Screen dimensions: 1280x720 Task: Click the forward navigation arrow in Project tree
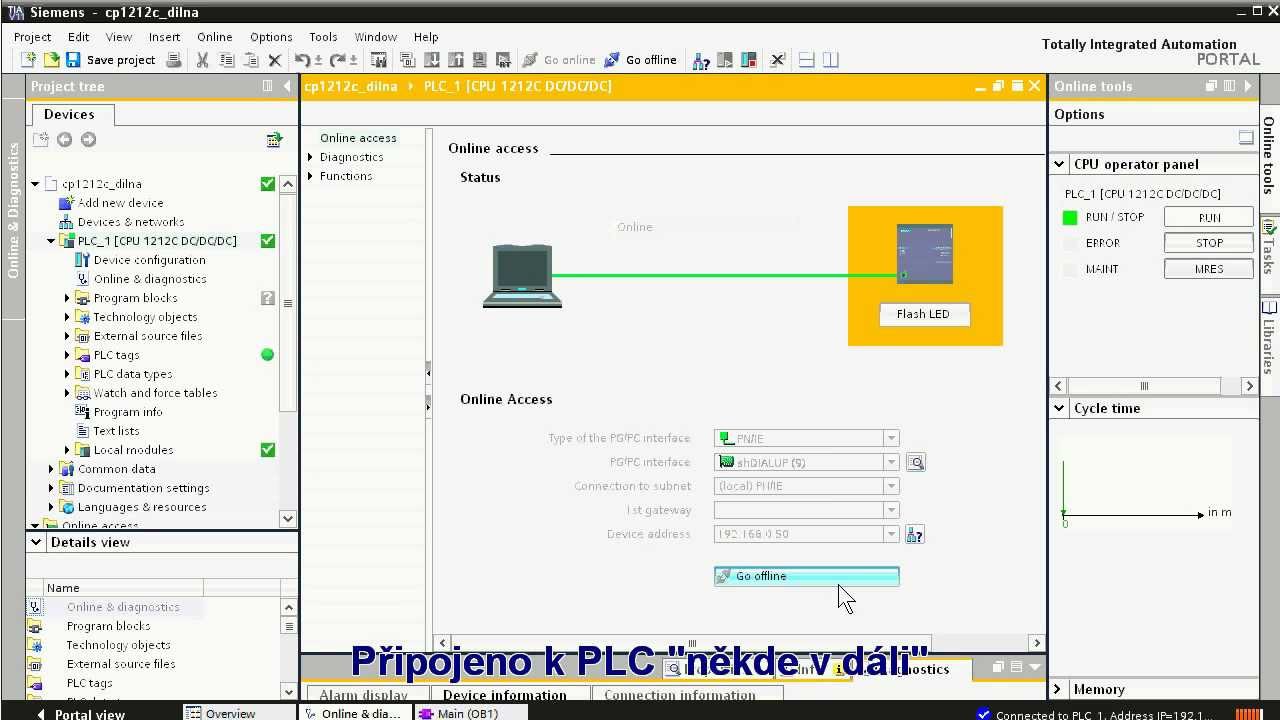88,140
